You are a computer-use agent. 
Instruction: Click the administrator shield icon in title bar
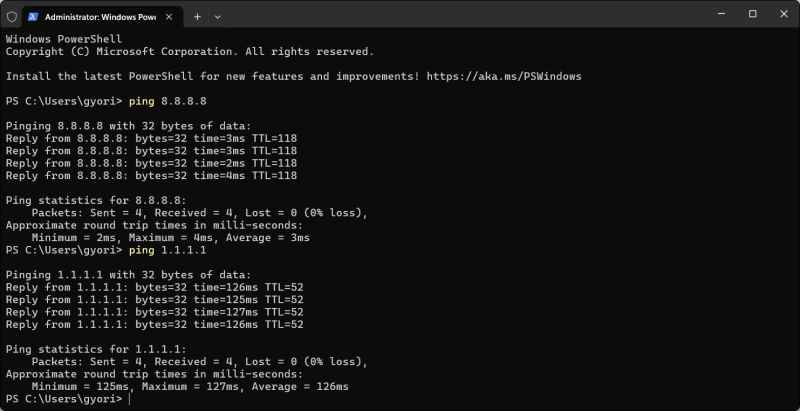tap(12, 17)
